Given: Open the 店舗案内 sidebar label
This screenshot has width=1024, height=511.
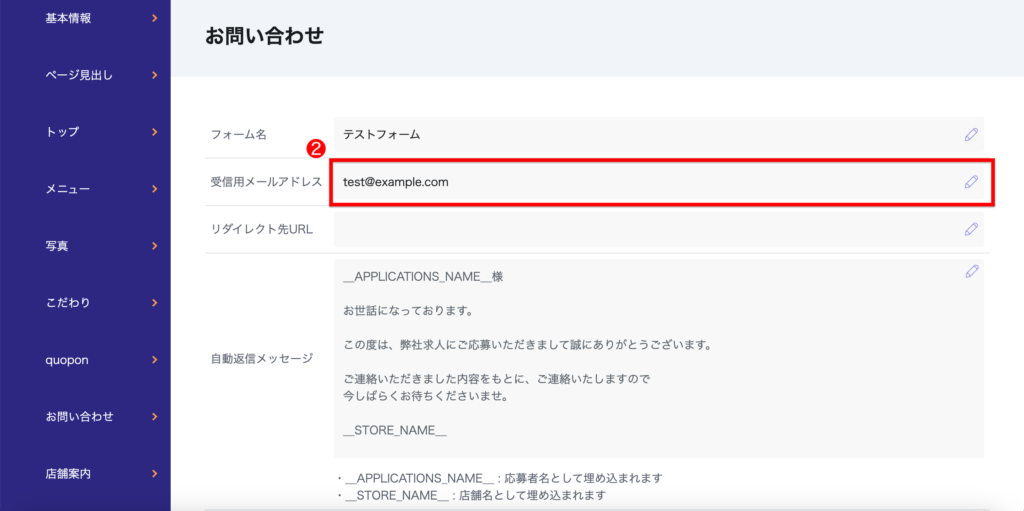Looking at the screenshot, I should coord(68,474).
